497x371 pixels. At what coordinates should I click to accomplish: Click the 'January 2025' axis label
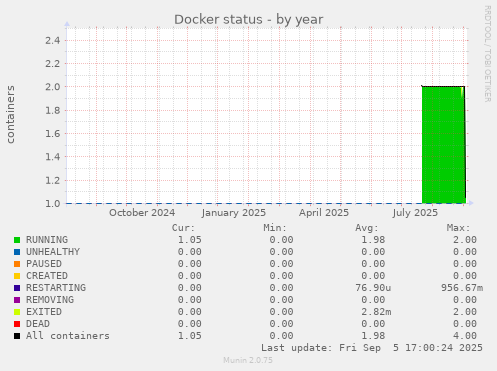pos(234,213)
